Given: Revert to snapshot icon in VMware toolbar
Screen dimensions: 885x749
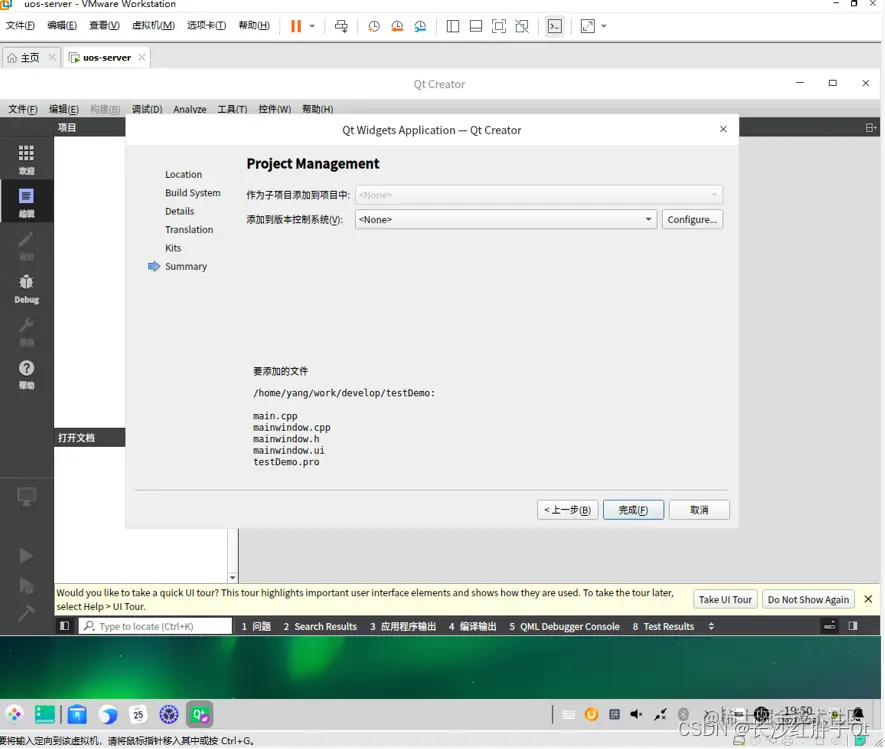Looking at the screenshot, I should click(397, 26).
